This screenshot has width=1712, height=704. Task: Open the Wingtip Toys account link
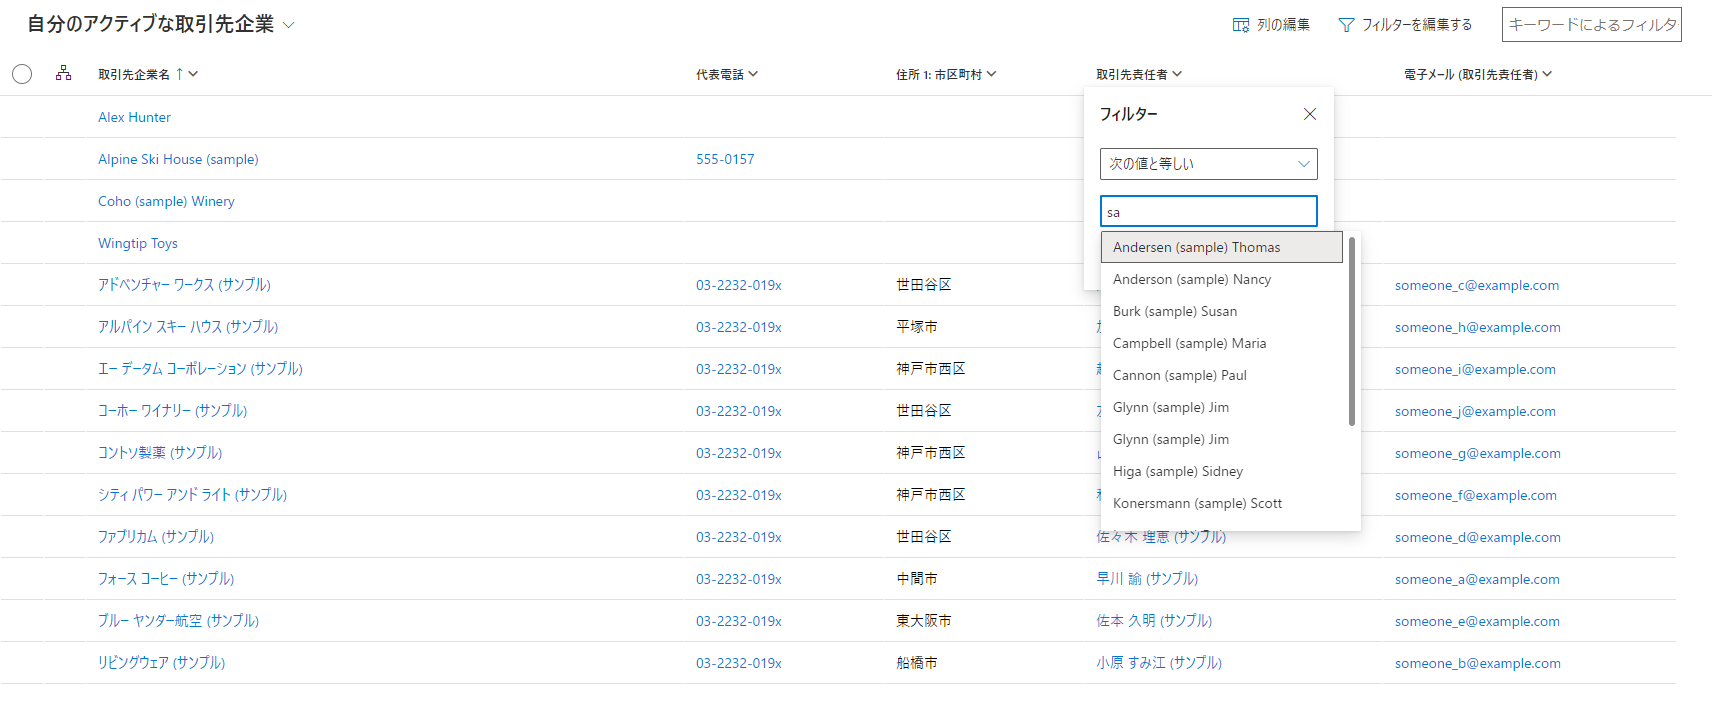(x=138, y=243)
